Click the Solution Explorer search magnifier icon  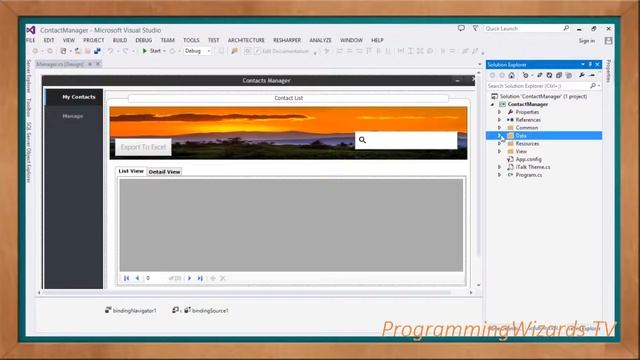pyautogui.click(x=593, y=86)
